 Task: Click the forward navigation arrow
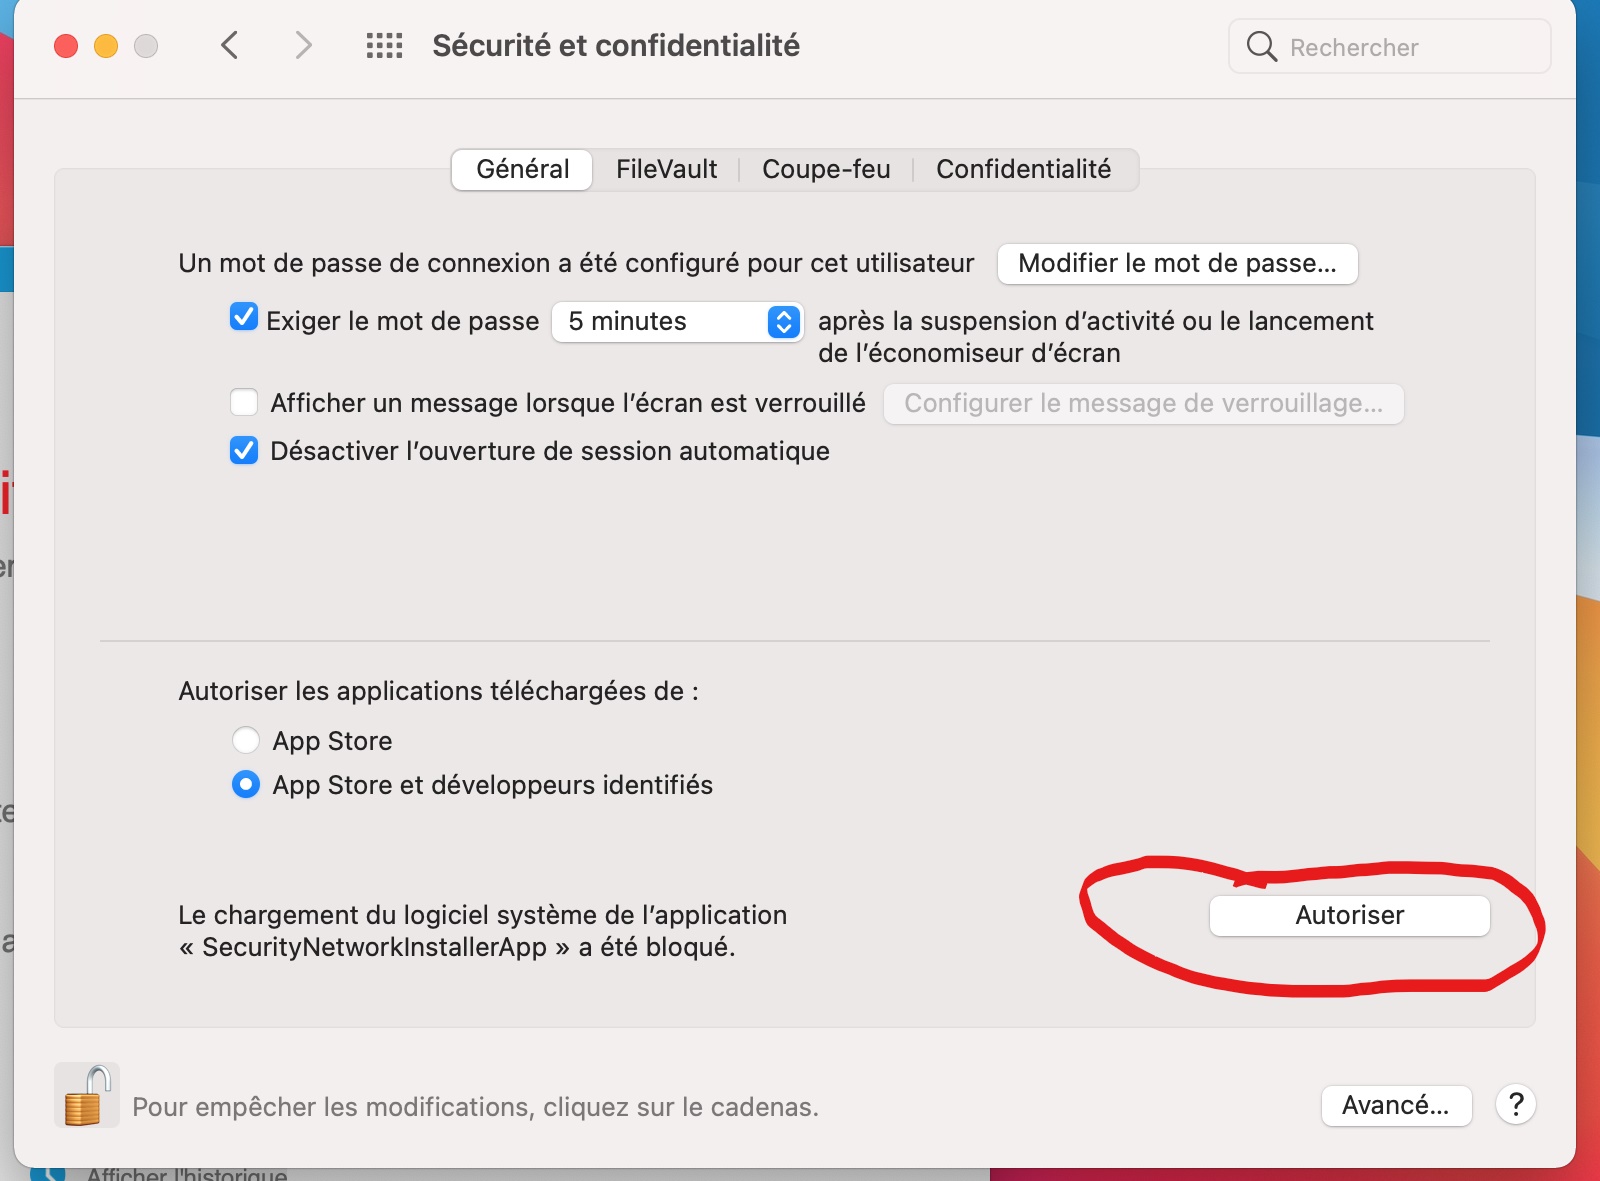tap(303, 46)
